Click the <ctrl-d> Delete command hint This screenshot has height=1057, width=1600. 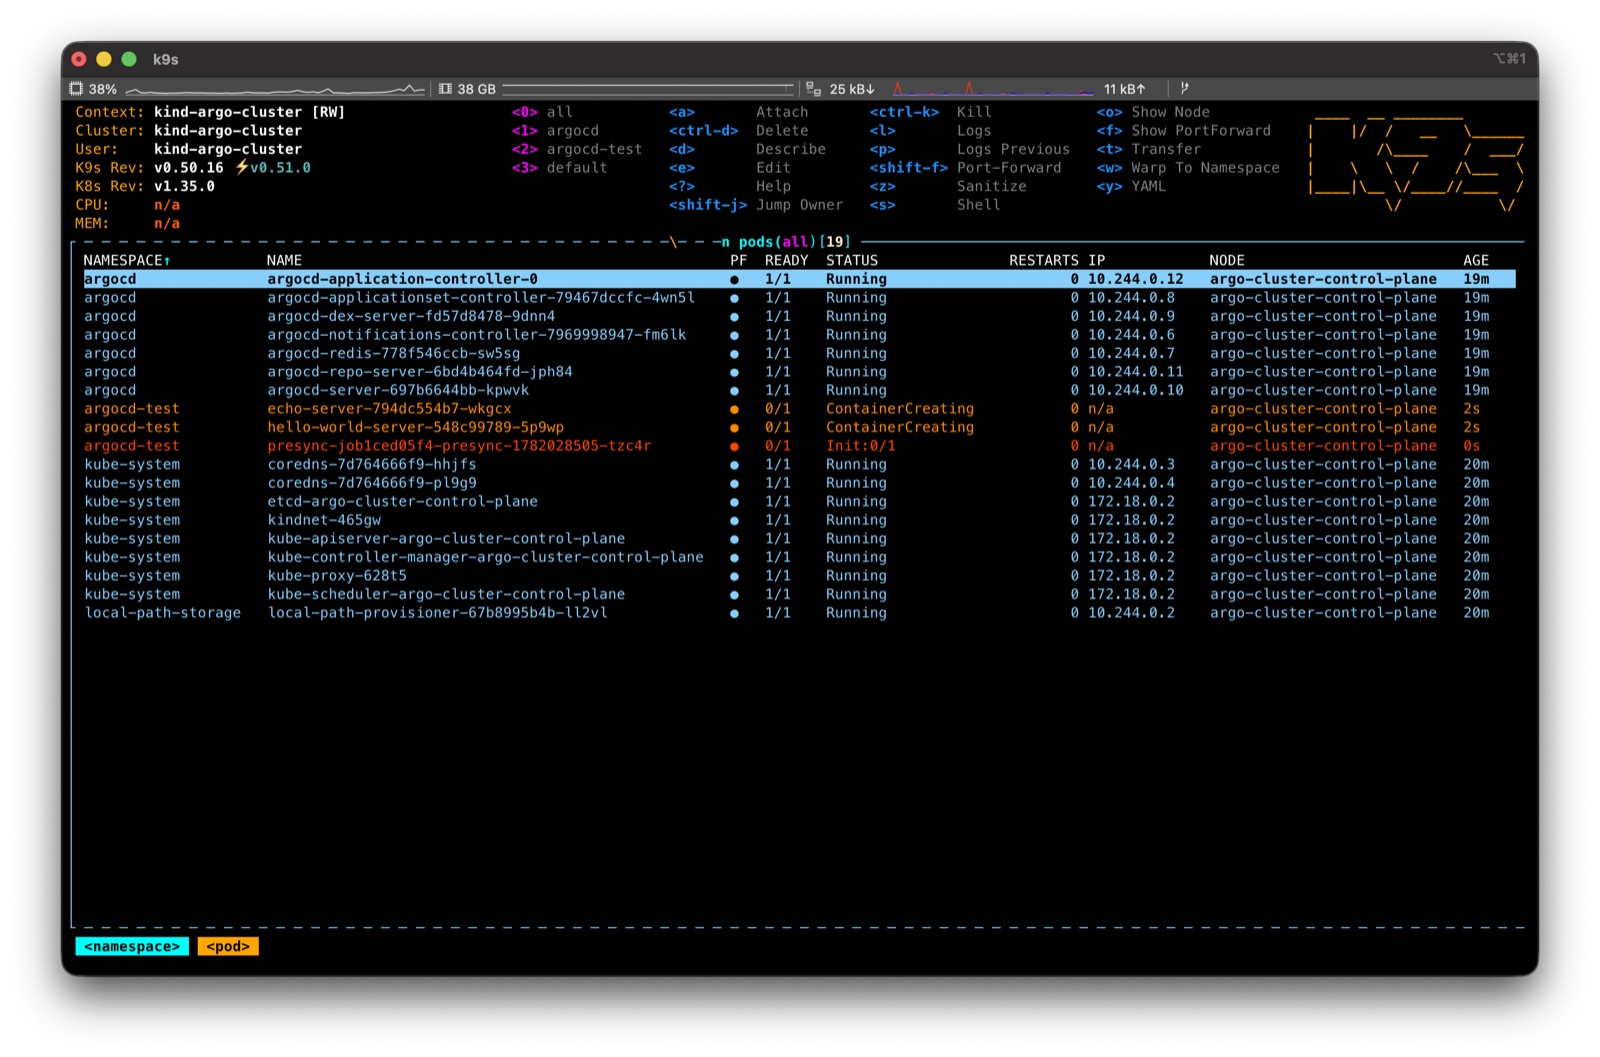(738, 131)
